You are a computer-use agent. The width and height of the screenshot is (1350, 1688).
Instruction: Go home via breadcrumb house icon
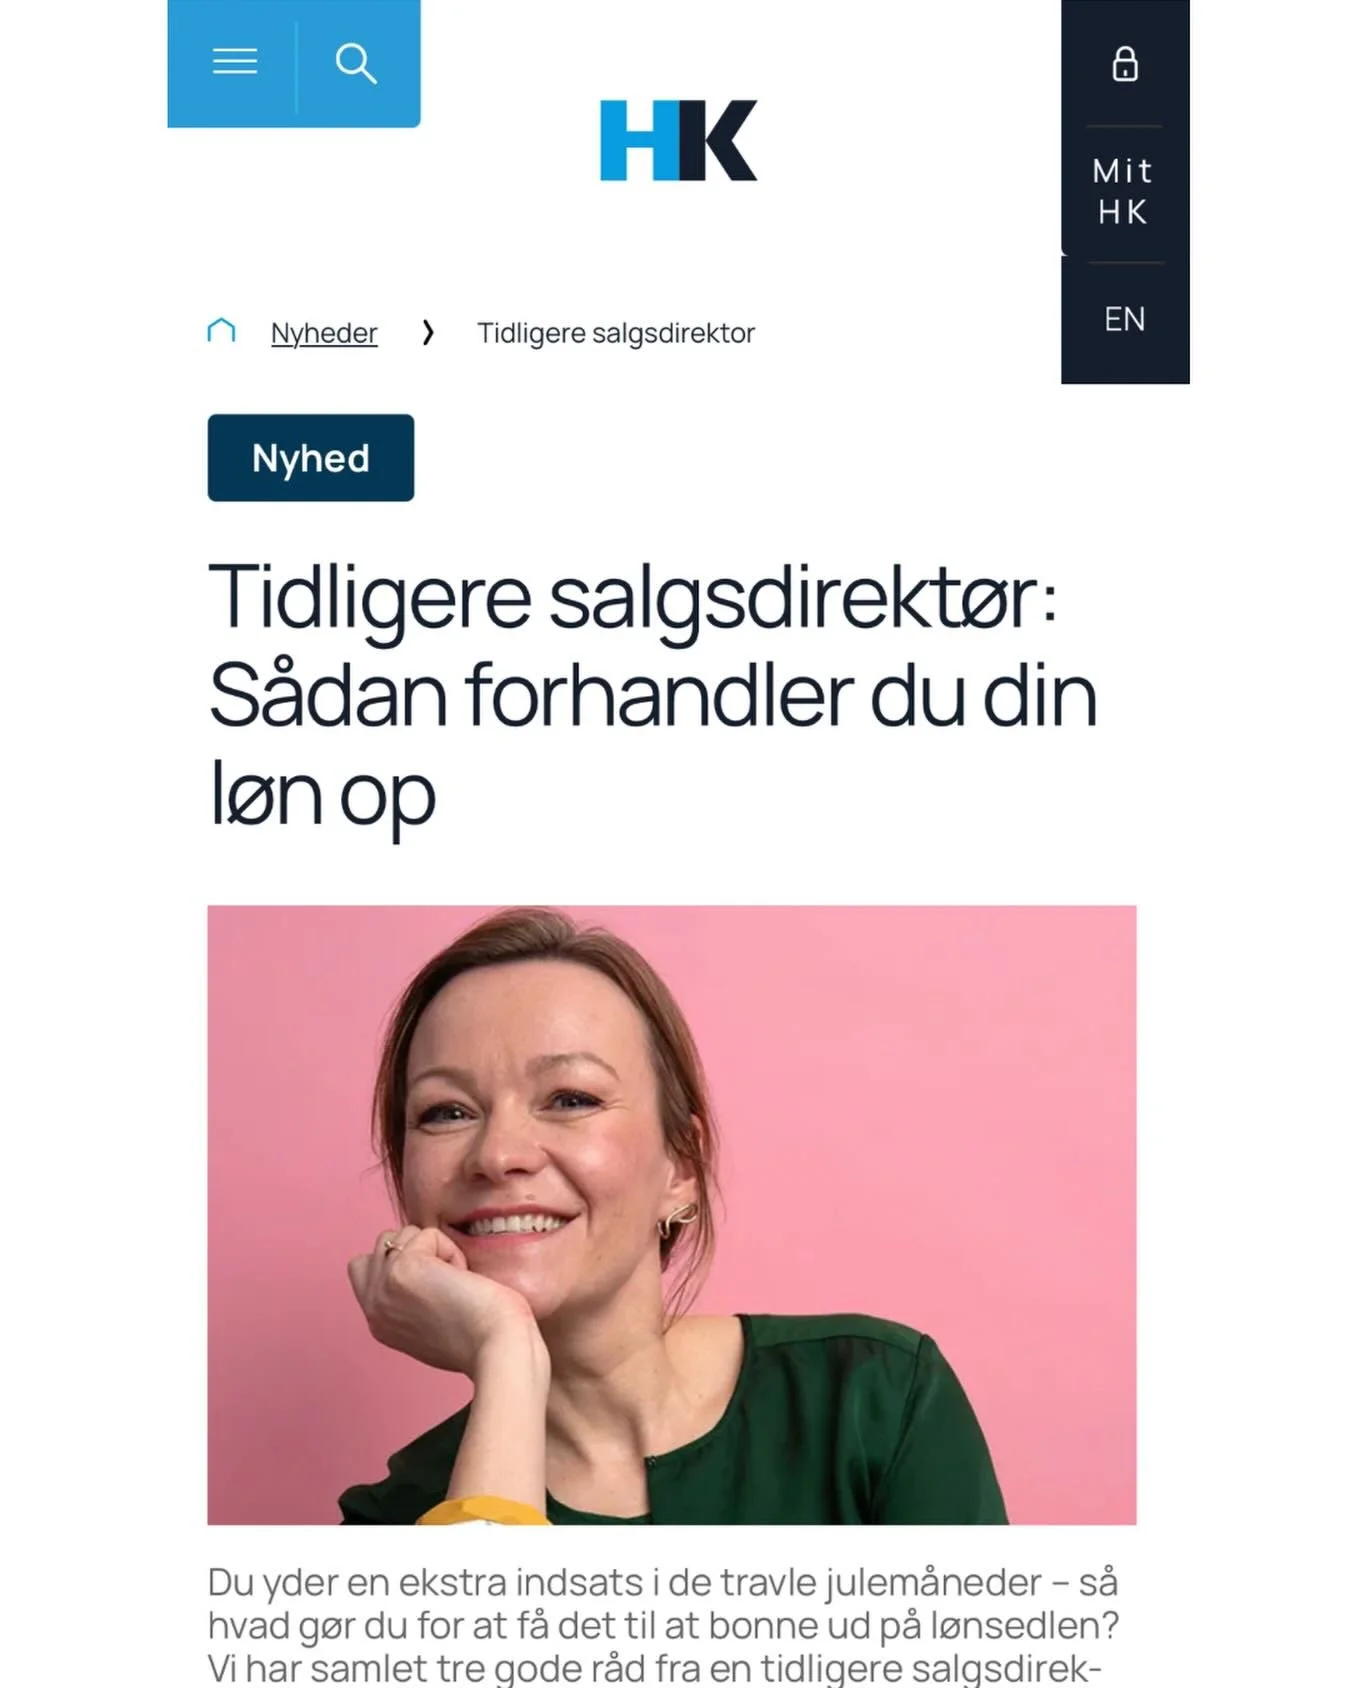(221, 331)
